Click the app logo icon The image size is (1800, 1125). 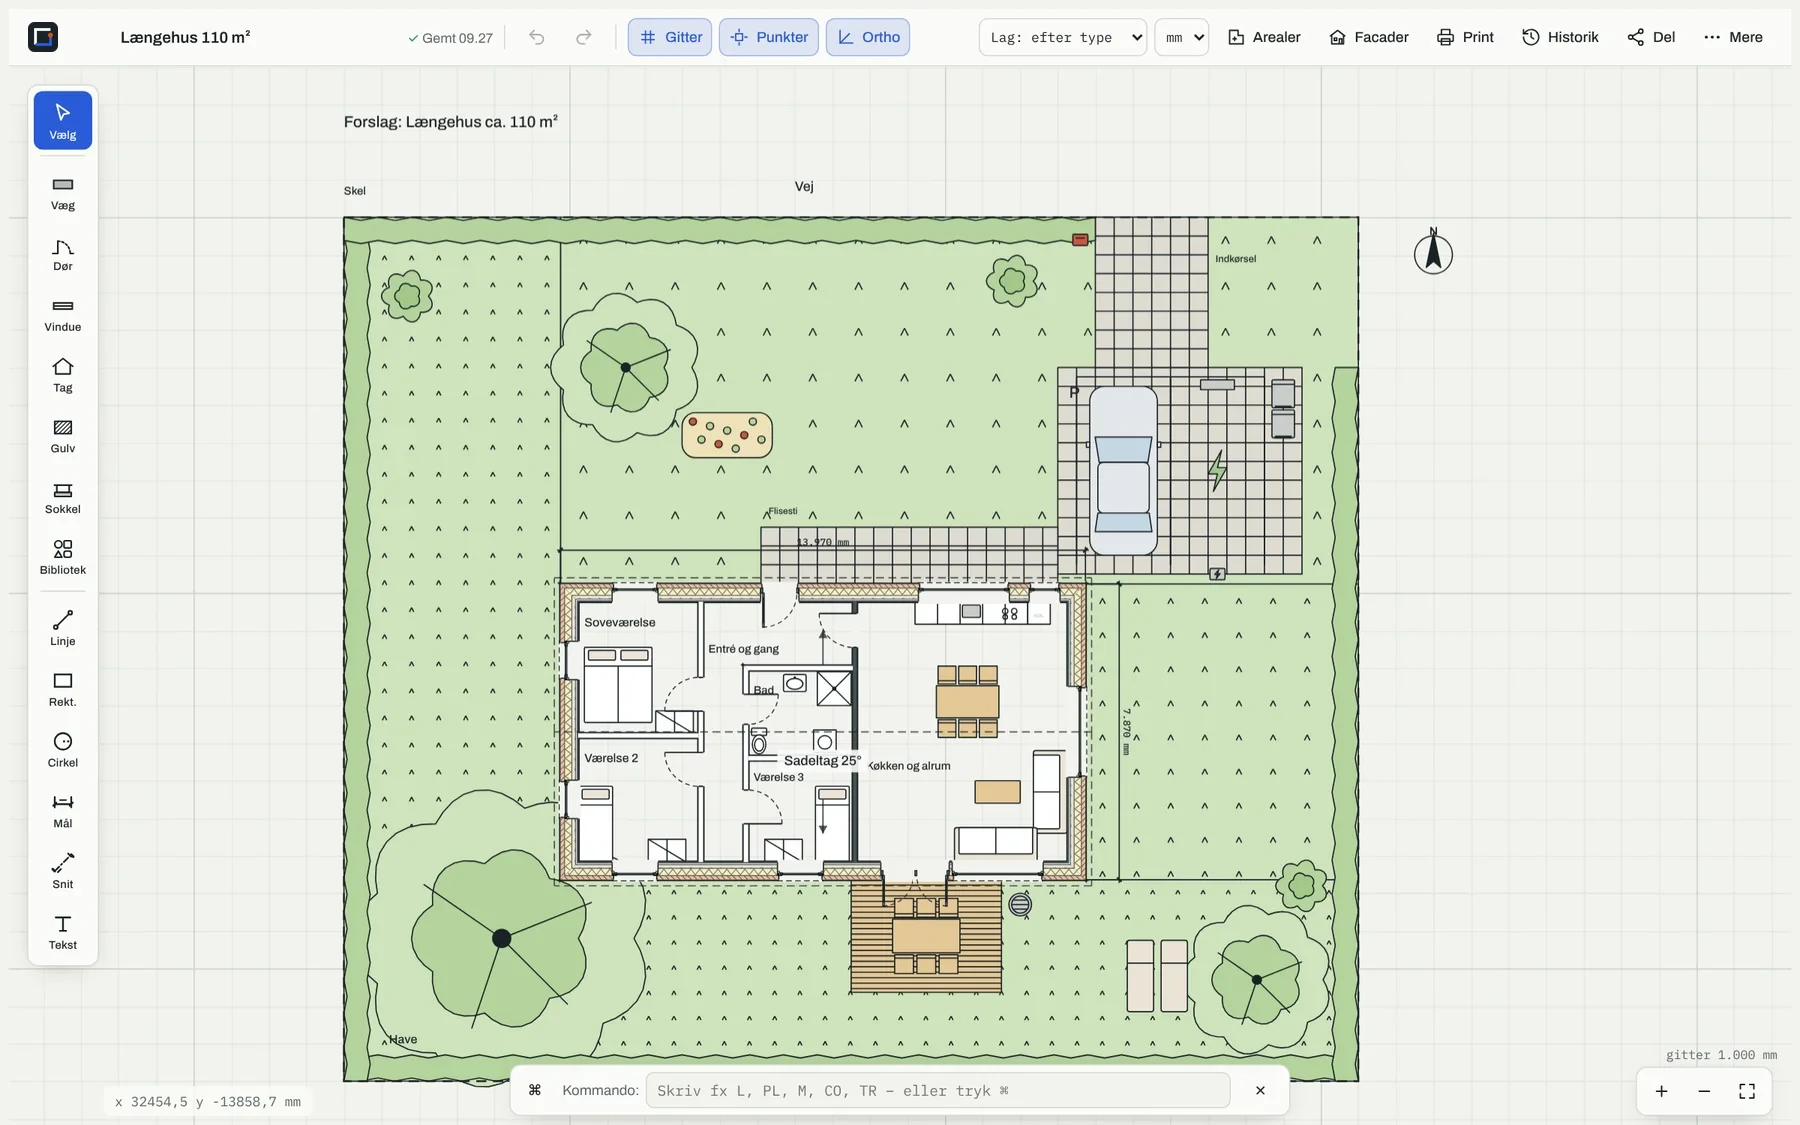[43, 37]
